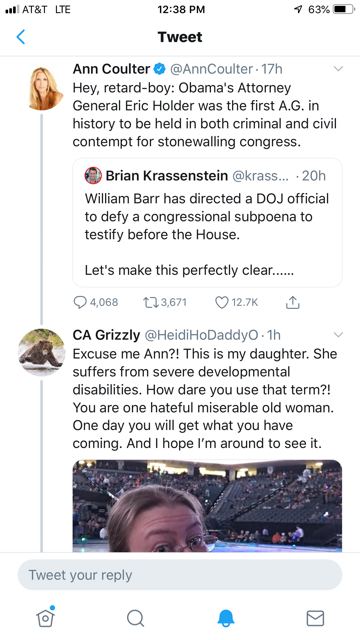Screen dimensions: 360x640
Task: Retweet the Ann Coulter tweet
Action: pos(150,302)
